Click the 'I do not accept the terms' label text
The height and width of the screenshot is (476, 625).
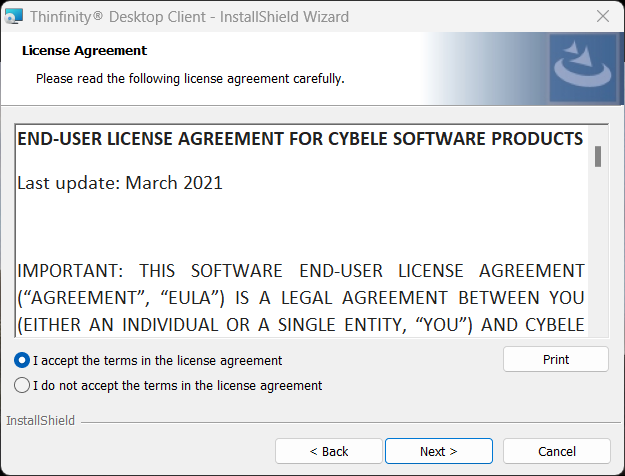(177, 385)
